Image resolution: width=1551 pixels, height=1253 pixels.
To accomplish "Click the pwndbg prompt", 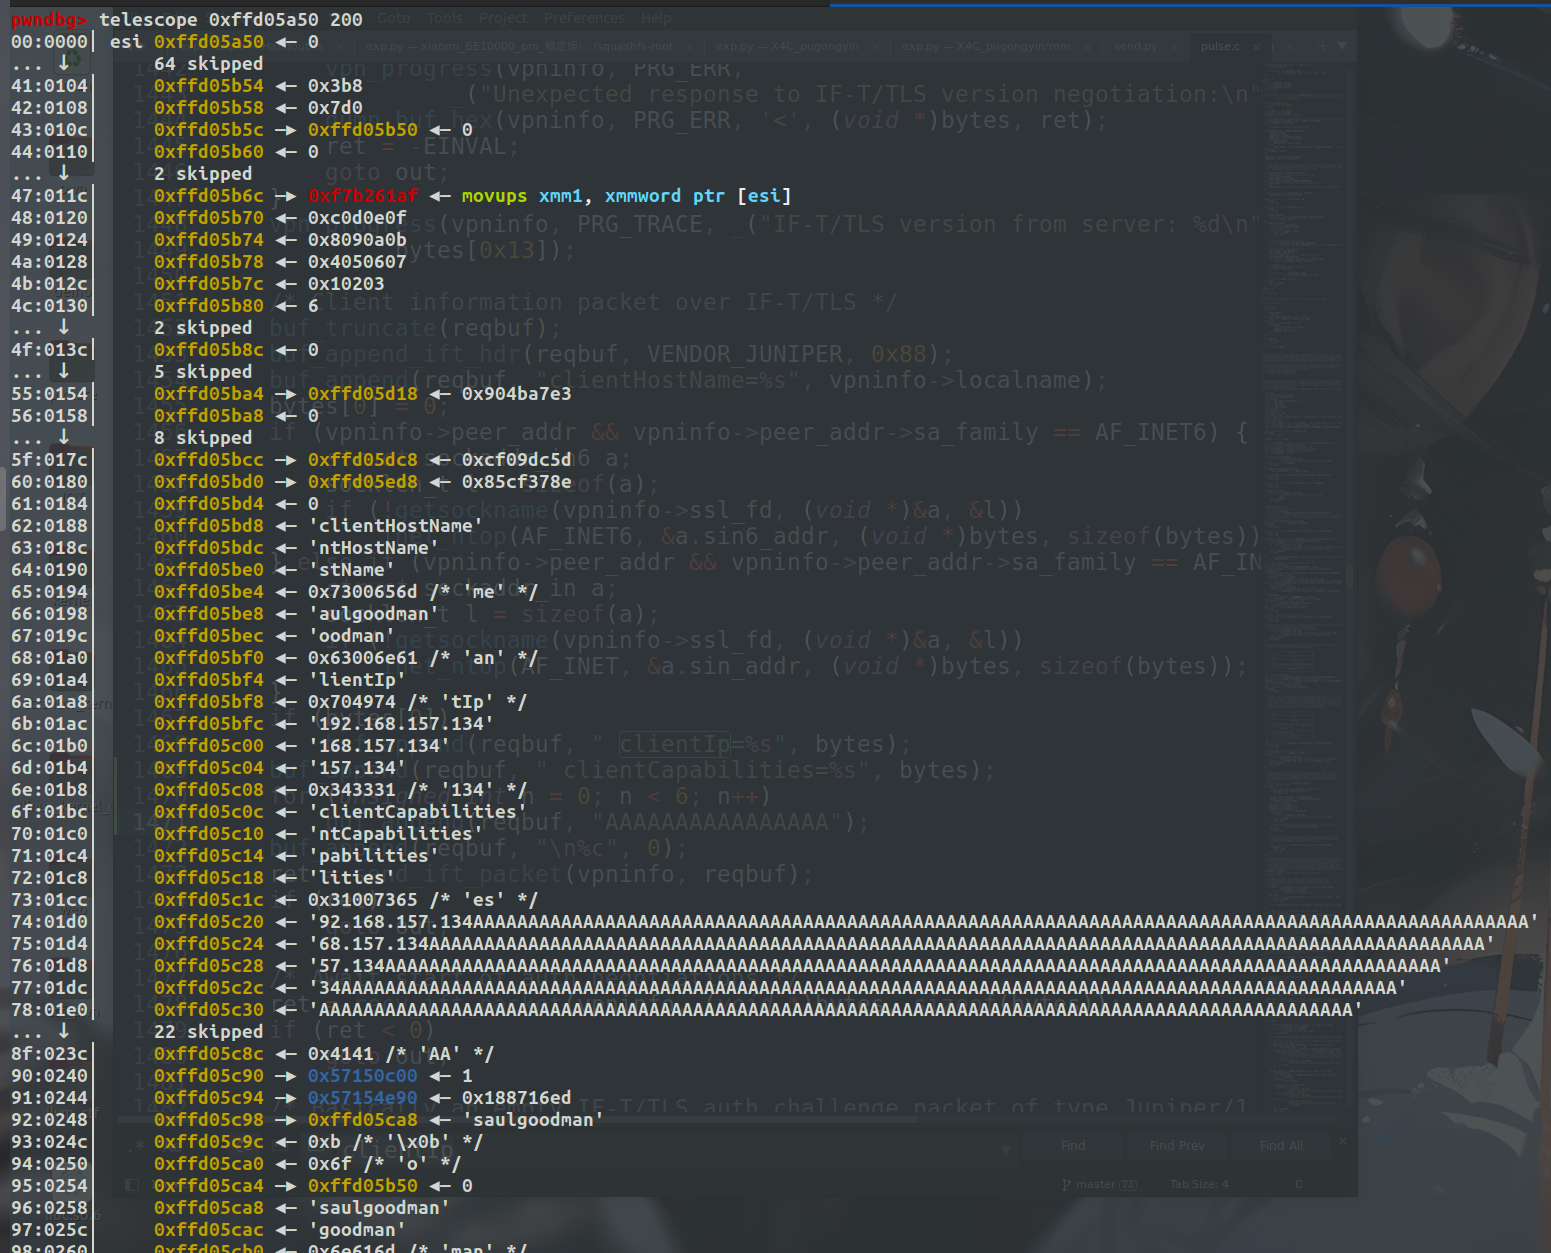I will pos(49,19).
